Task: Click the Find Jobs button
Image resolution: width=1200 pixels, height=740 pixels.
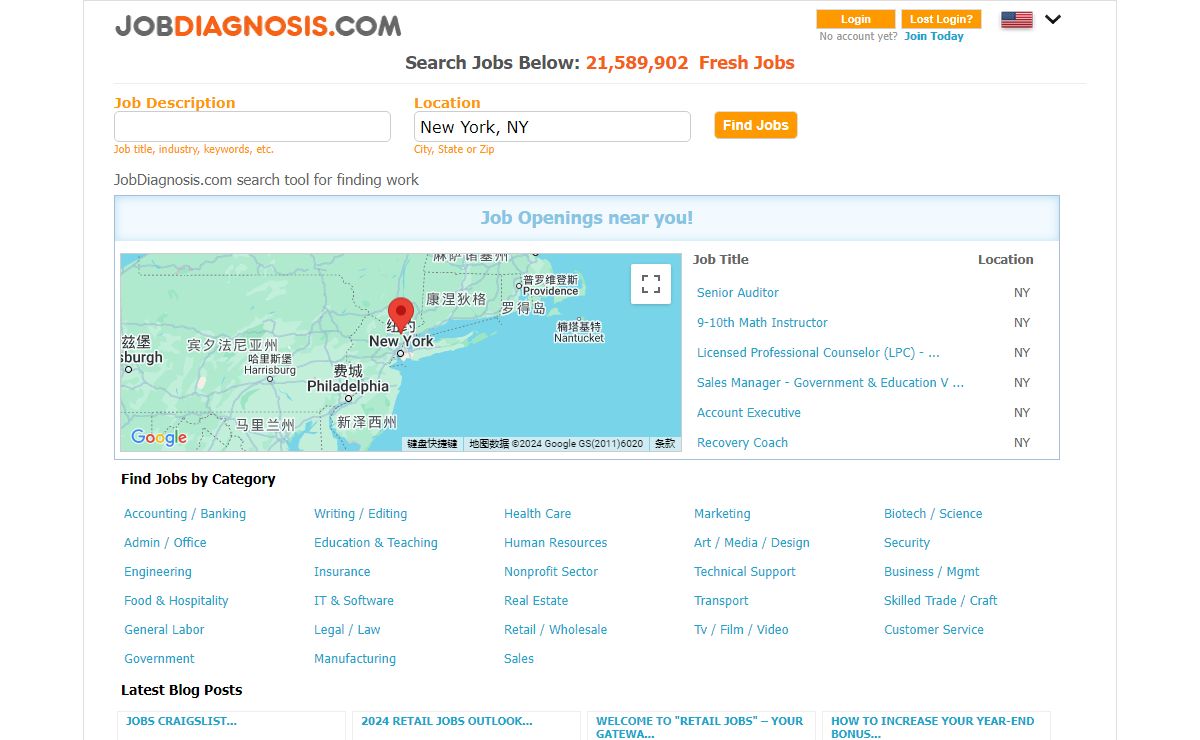Action: (x=756, y=125)
